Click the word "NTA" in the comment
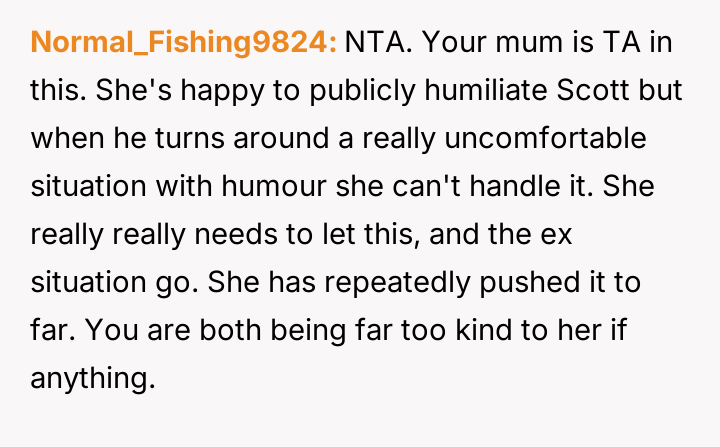720x447 pixels. (x=373, y=44)
